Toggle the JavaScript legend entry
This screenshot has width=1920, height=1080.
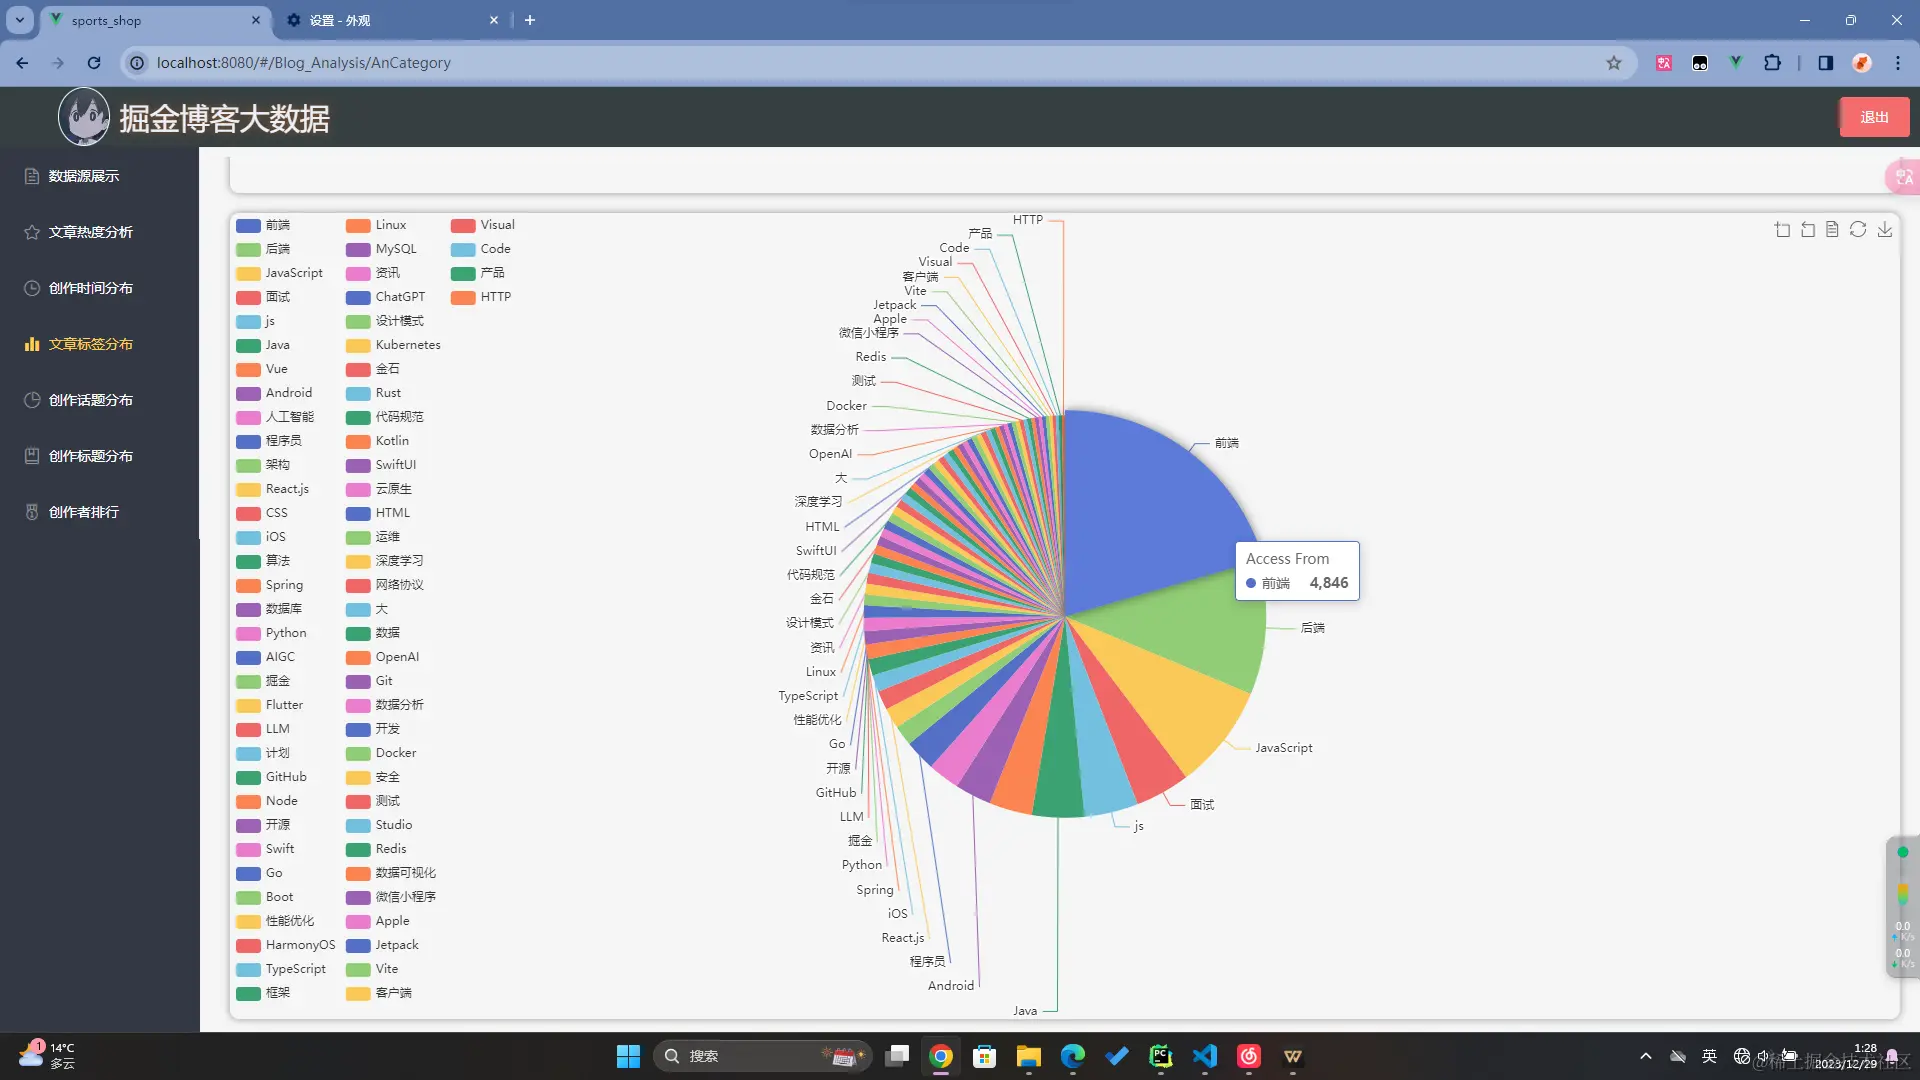click(x=280, y=273)
